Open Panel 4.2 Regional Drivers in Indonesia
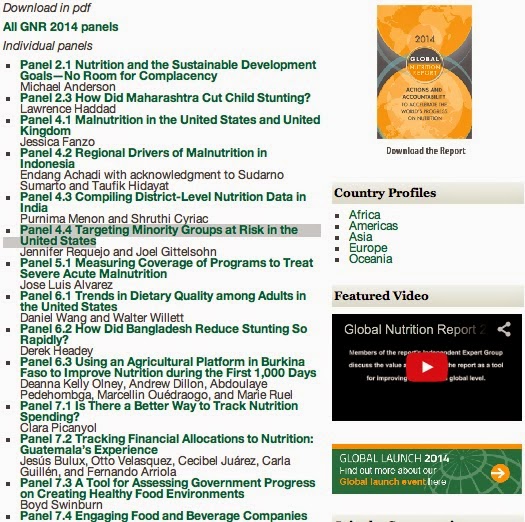The image size is (525, 522). click(143, 158)
